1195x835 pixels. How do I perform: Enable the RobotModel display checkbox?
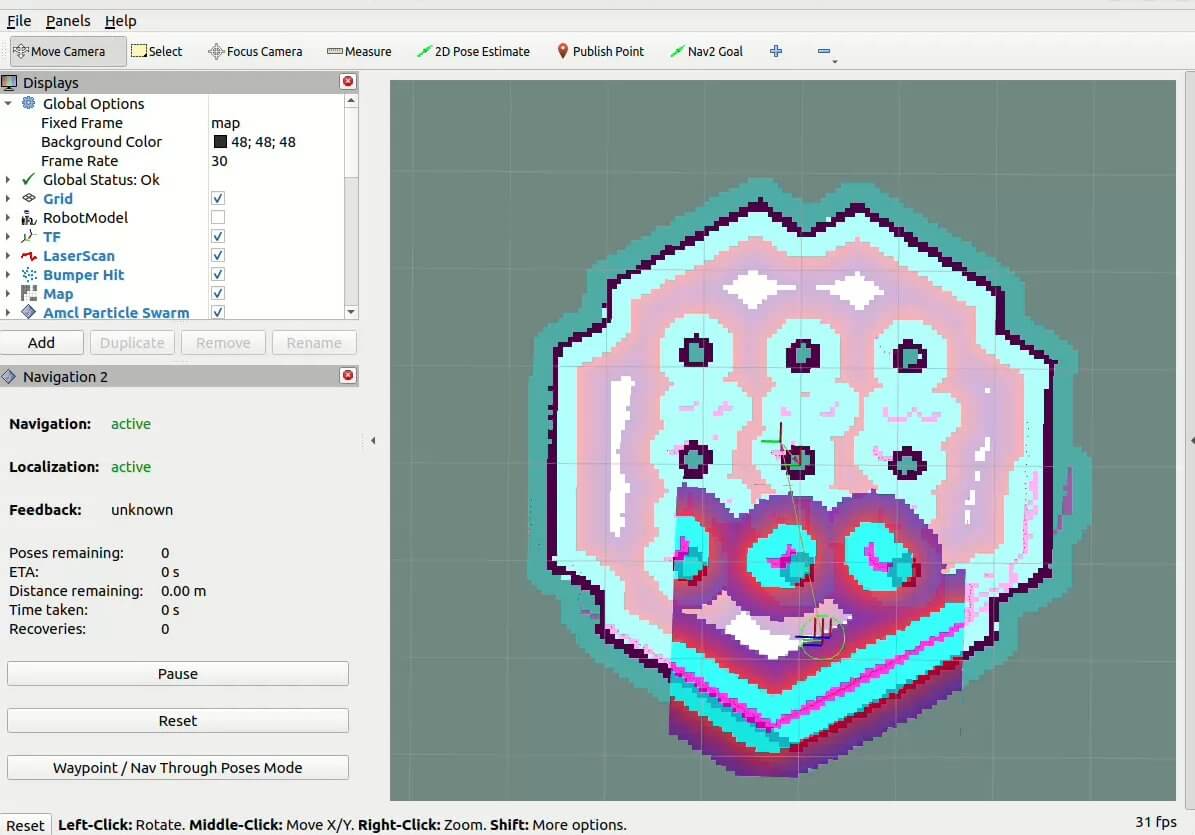(218, 218)
